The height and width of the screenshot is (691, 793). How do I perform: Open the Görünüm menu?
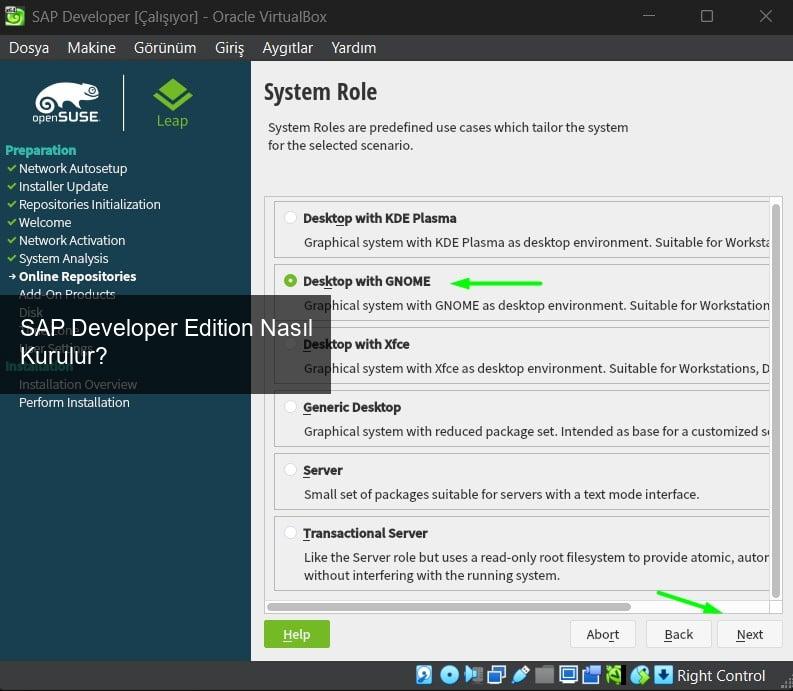[x=165, y=47]
